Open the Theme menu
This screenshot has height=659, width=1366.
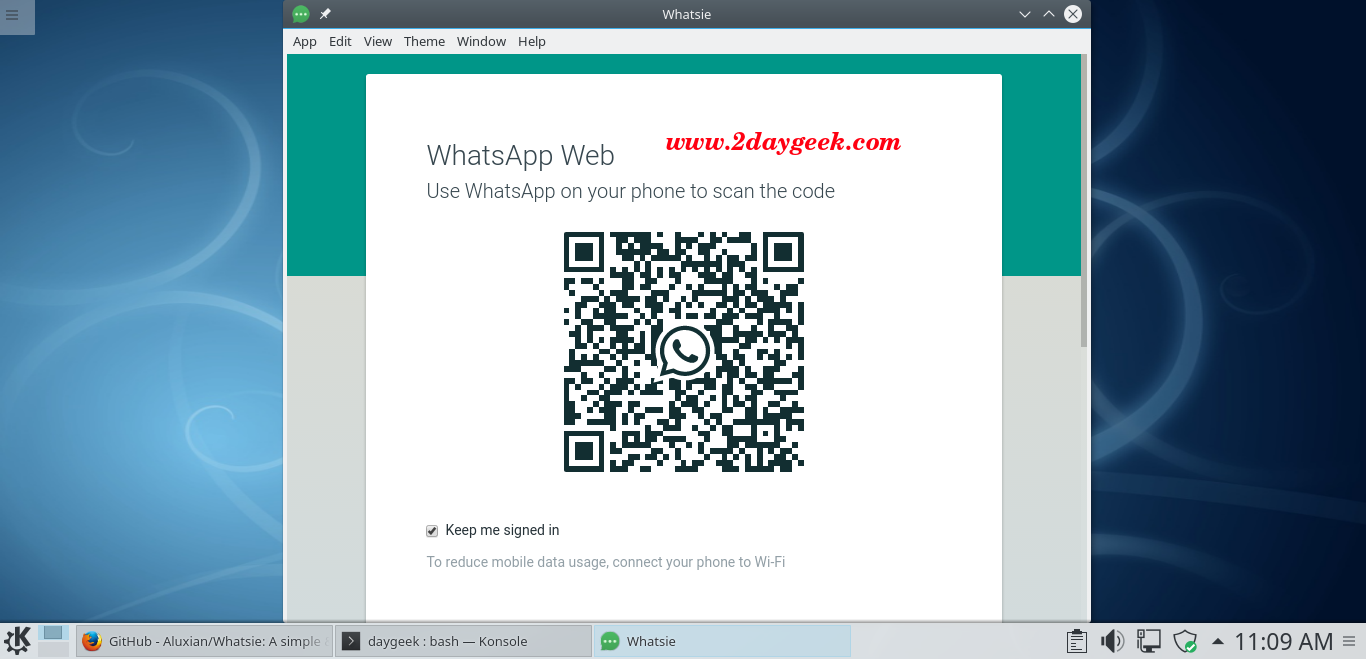click(424, 41)
